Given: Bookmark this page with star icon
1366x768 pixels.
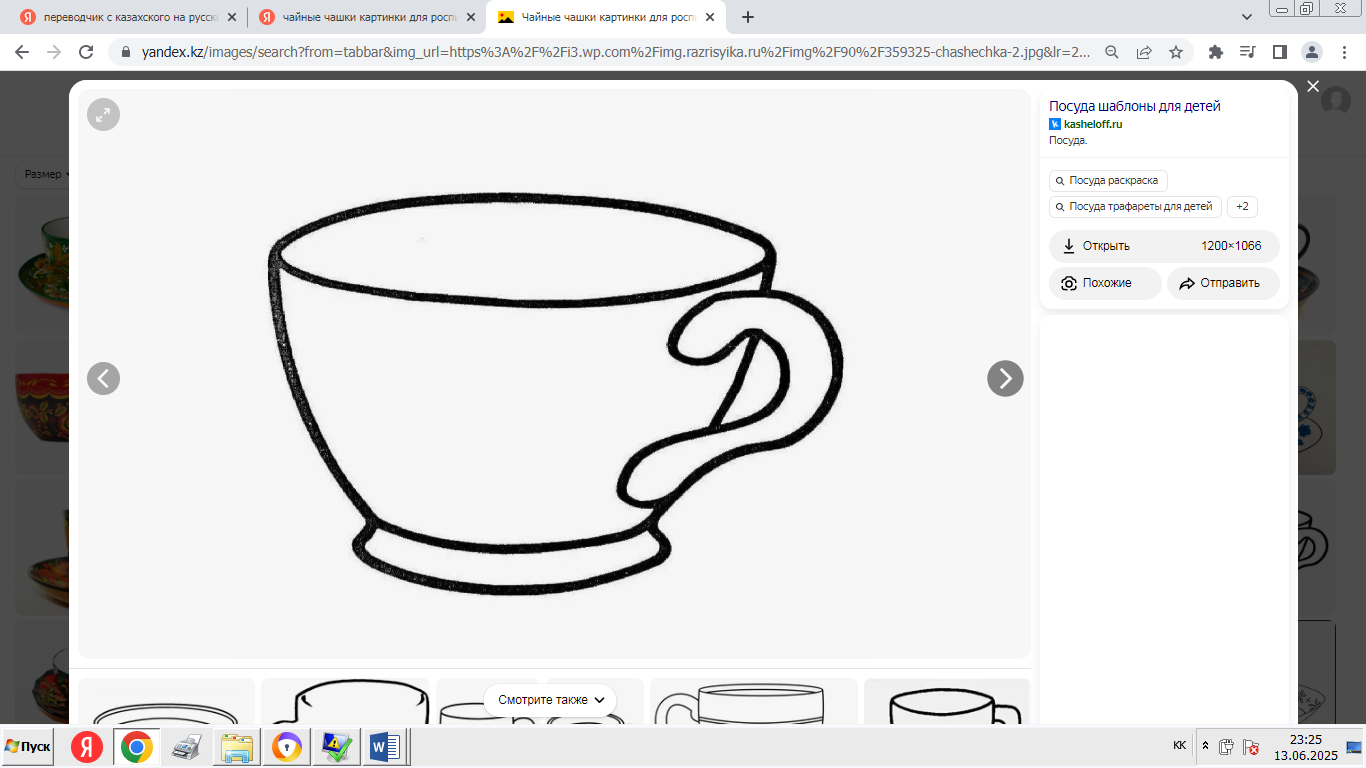Looking at the screenshot, I should tap(1176, 52).
